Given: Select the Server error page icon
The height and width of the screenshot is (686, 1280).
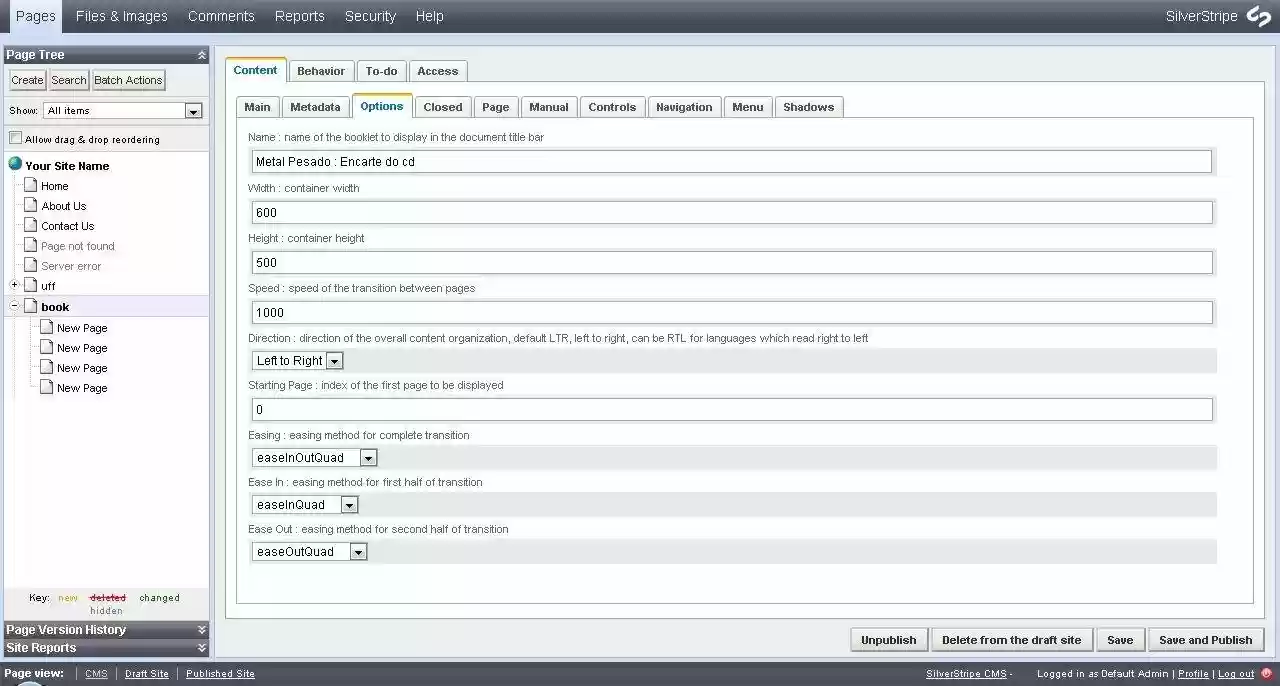Looking at the screenshot, I should pos(30,265).
